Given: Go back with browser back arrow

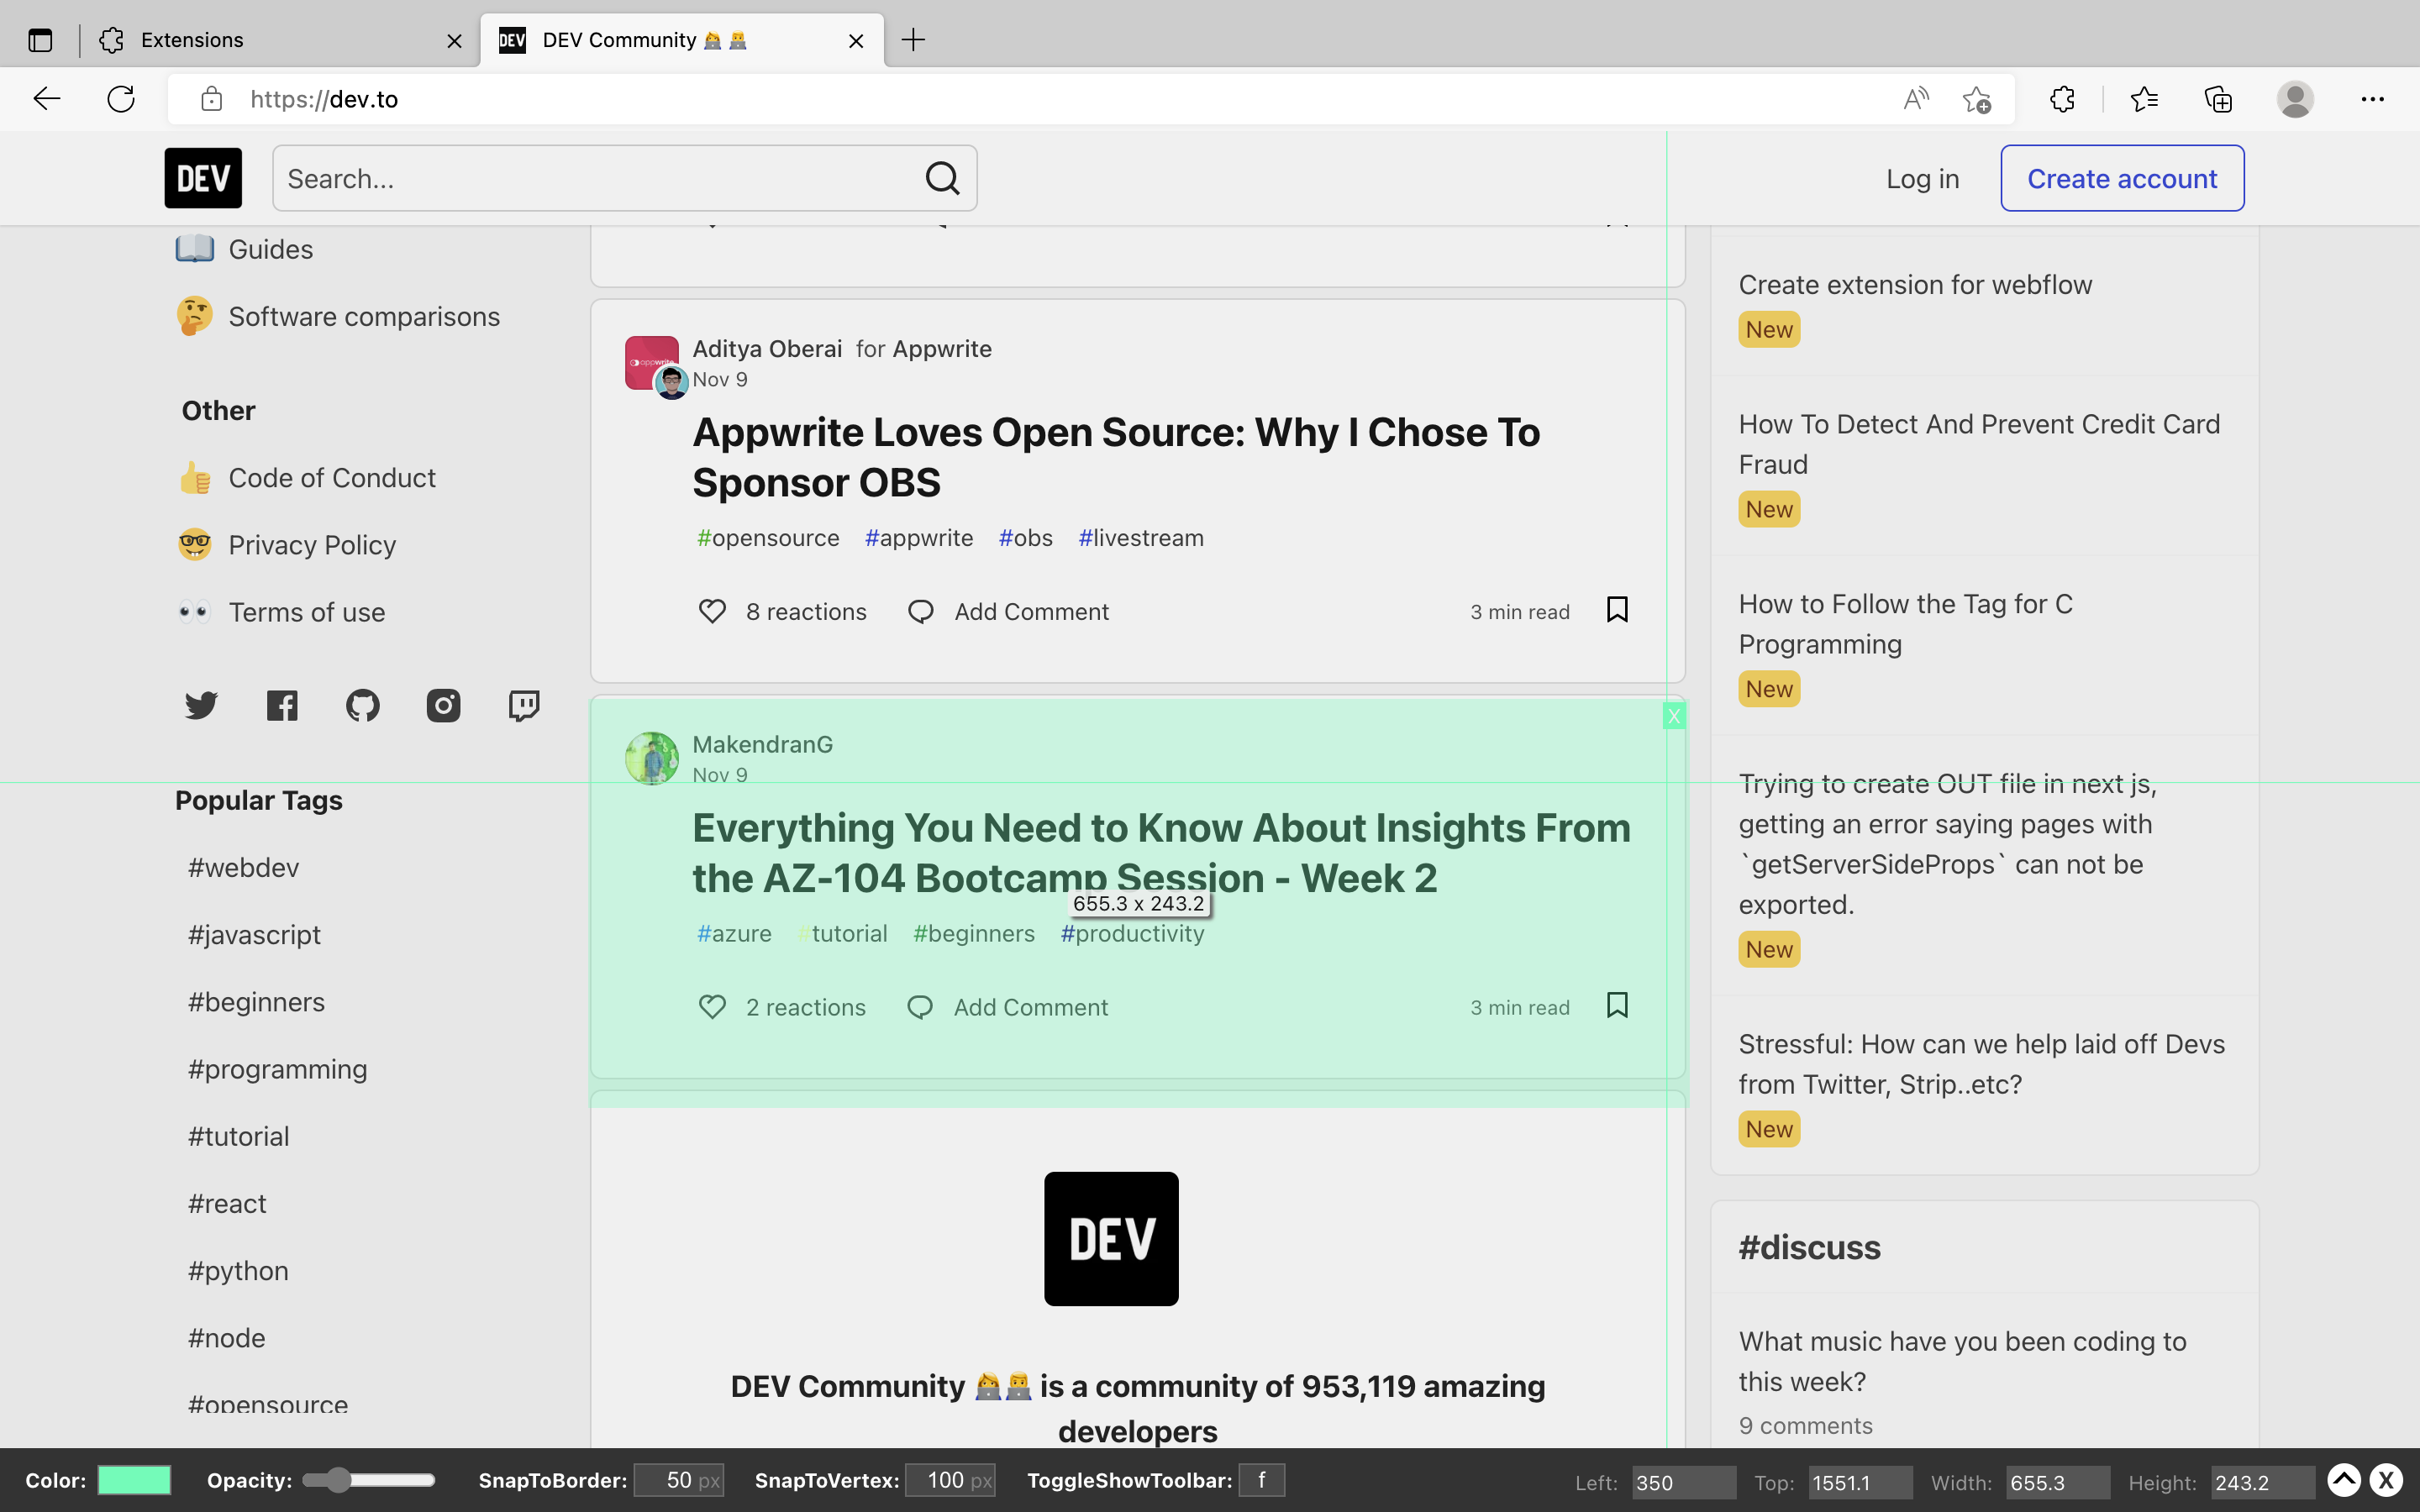Looking at the screenshot, I should click(x=47, y=99).
